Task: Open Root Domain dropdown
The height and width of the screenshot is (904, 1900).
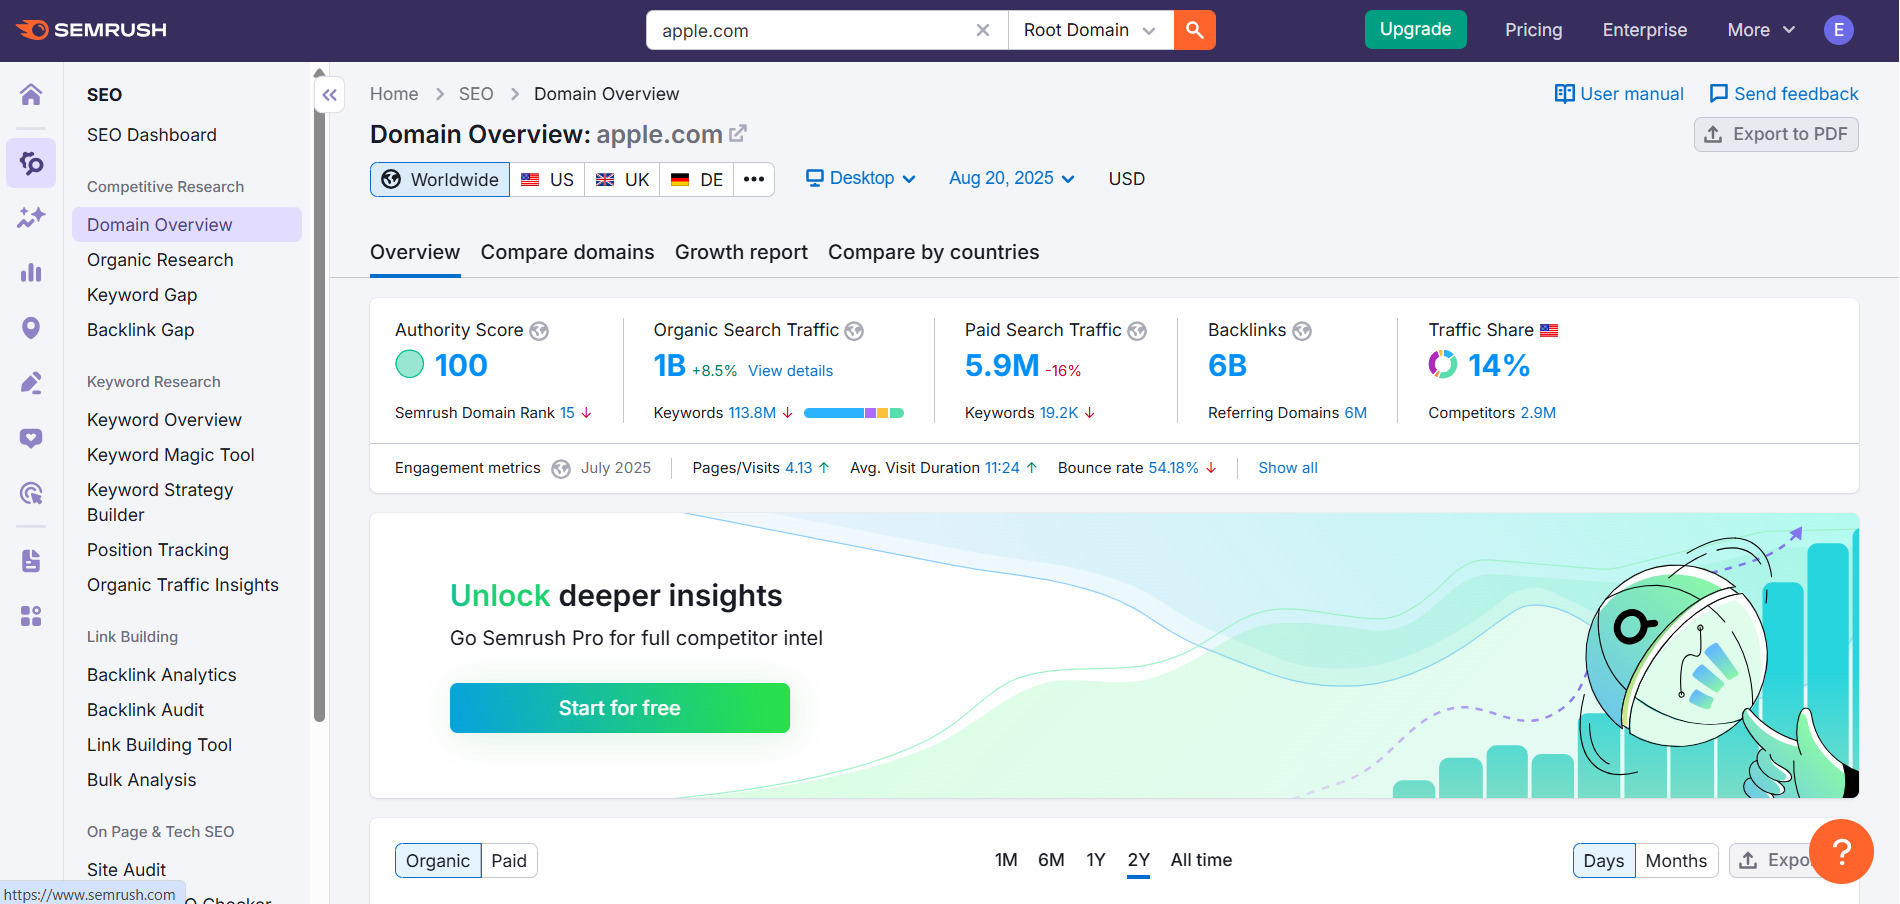Action: pos(1090,30)
